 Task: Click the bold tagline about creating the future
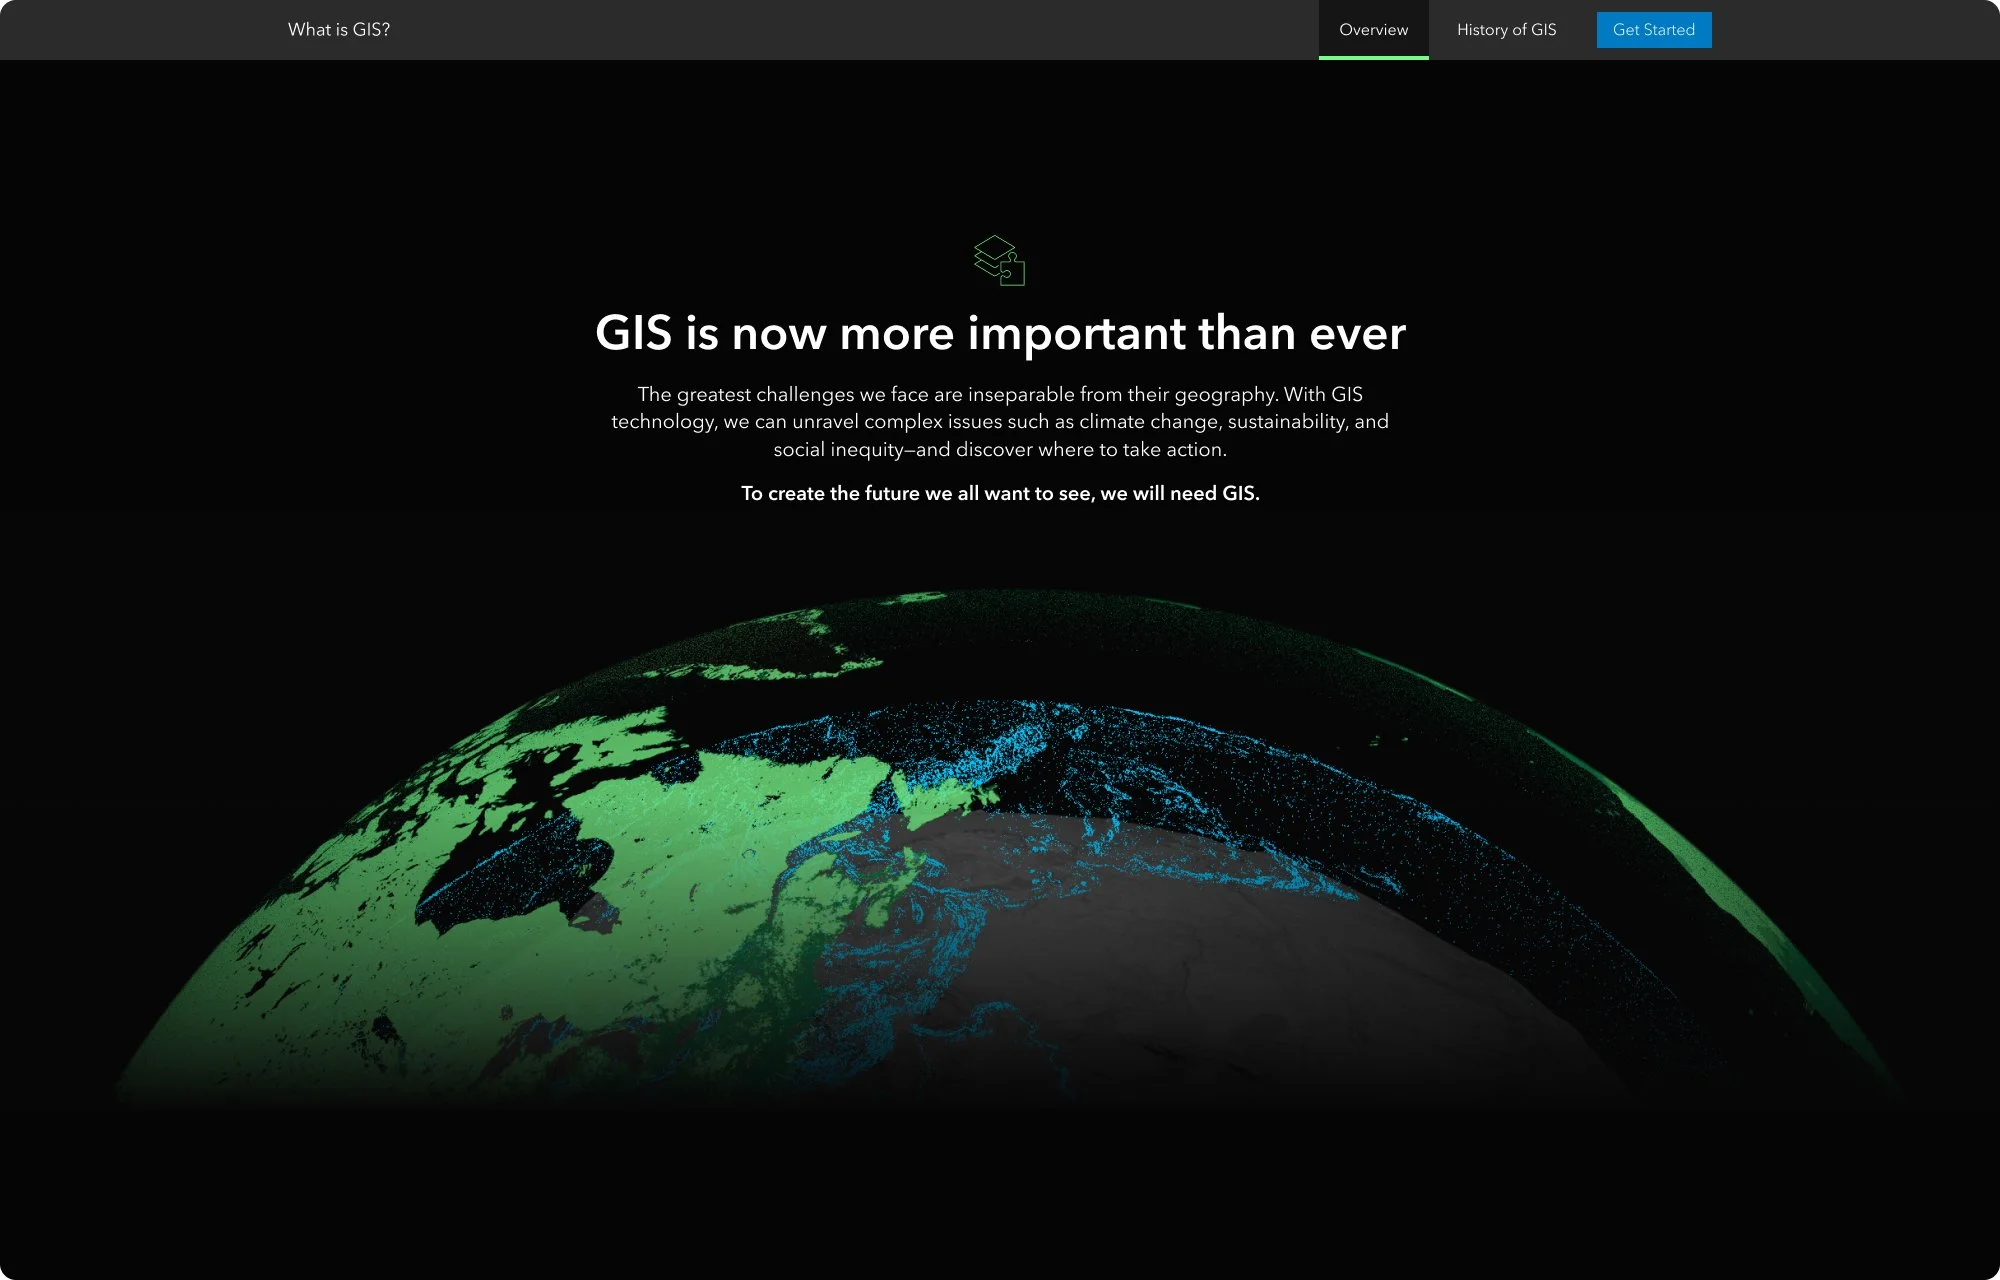(x=1000, y=493)
